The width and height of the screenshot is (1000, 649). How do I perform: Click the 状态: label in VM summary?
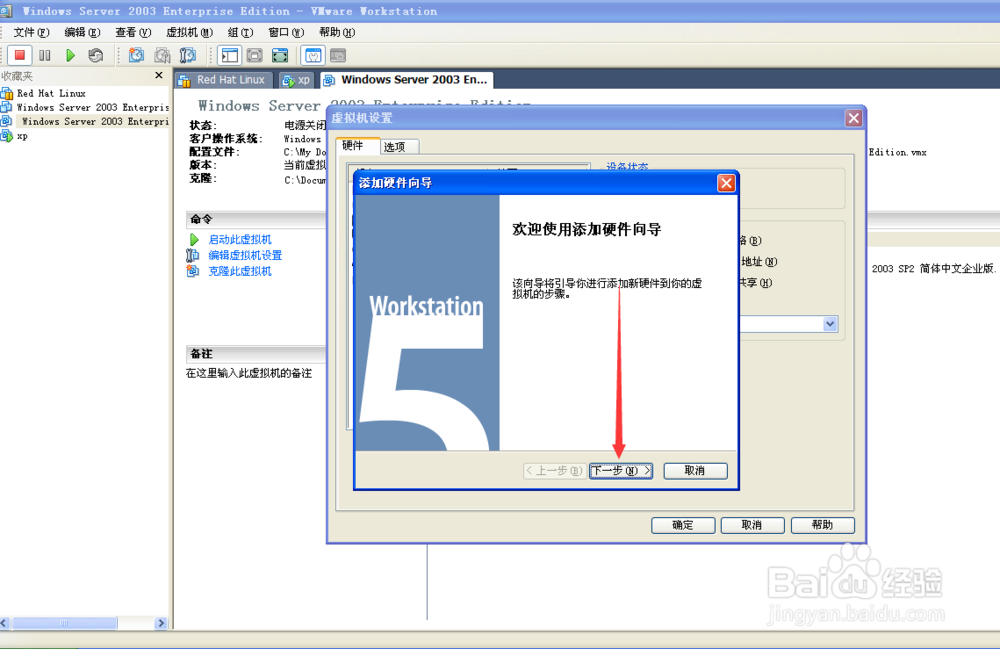point(203,125)
